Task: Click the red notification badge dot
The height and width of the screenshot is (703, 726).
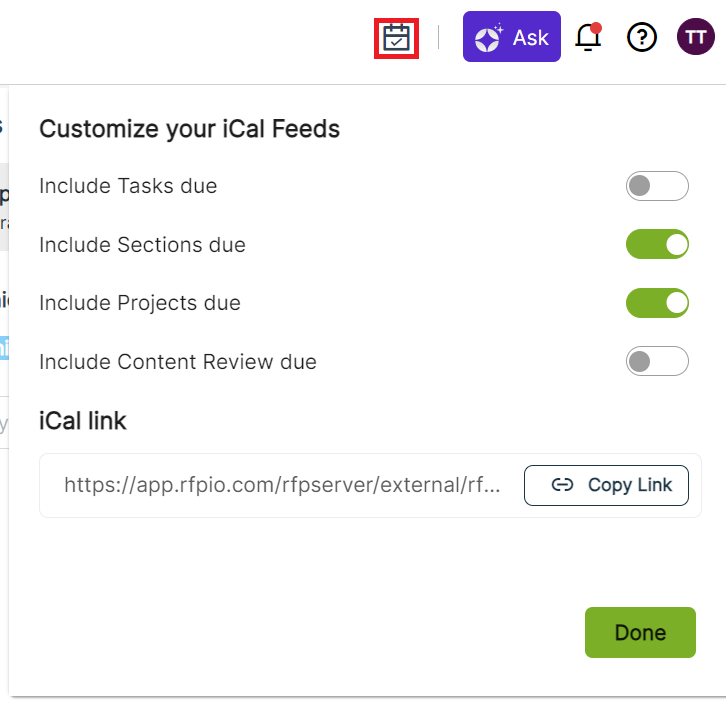Action: tap(597, 27)
